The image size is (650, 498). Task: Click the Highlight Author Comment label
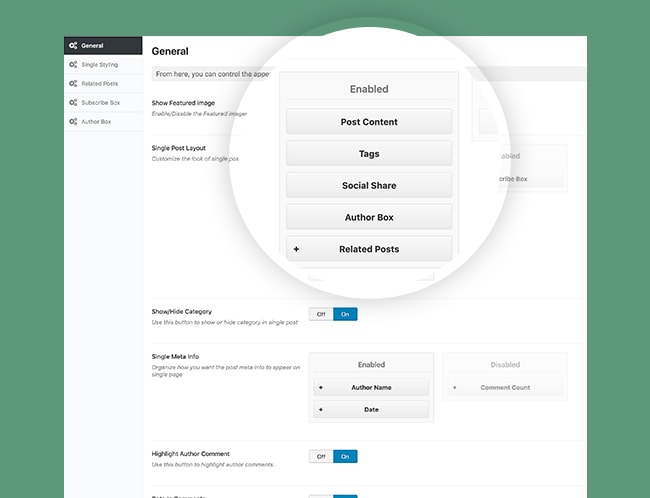pos(191,454)
